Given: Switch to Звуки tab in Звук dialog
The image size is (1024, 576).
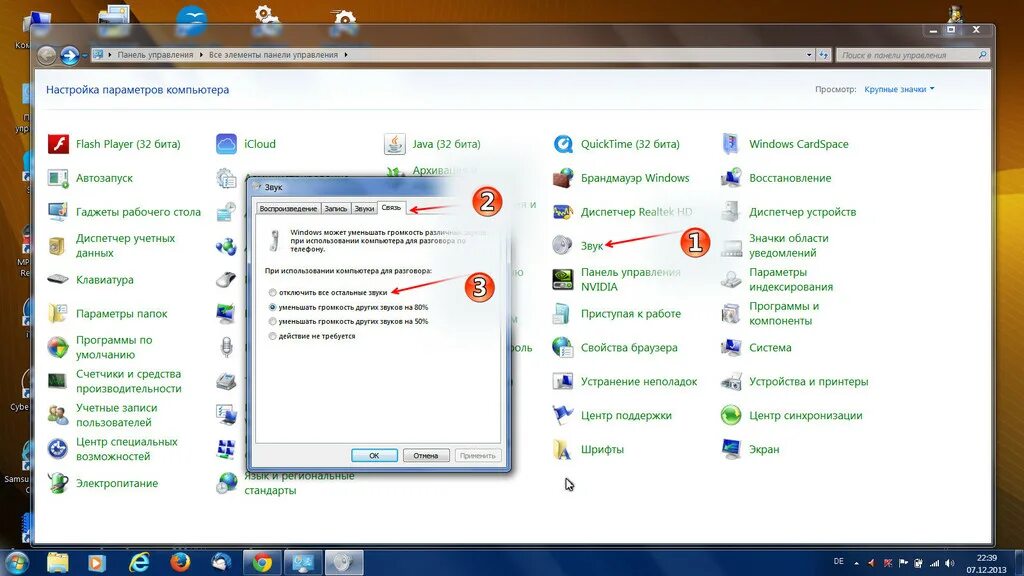Looking at the screenshot, I should tap(364, 209).
